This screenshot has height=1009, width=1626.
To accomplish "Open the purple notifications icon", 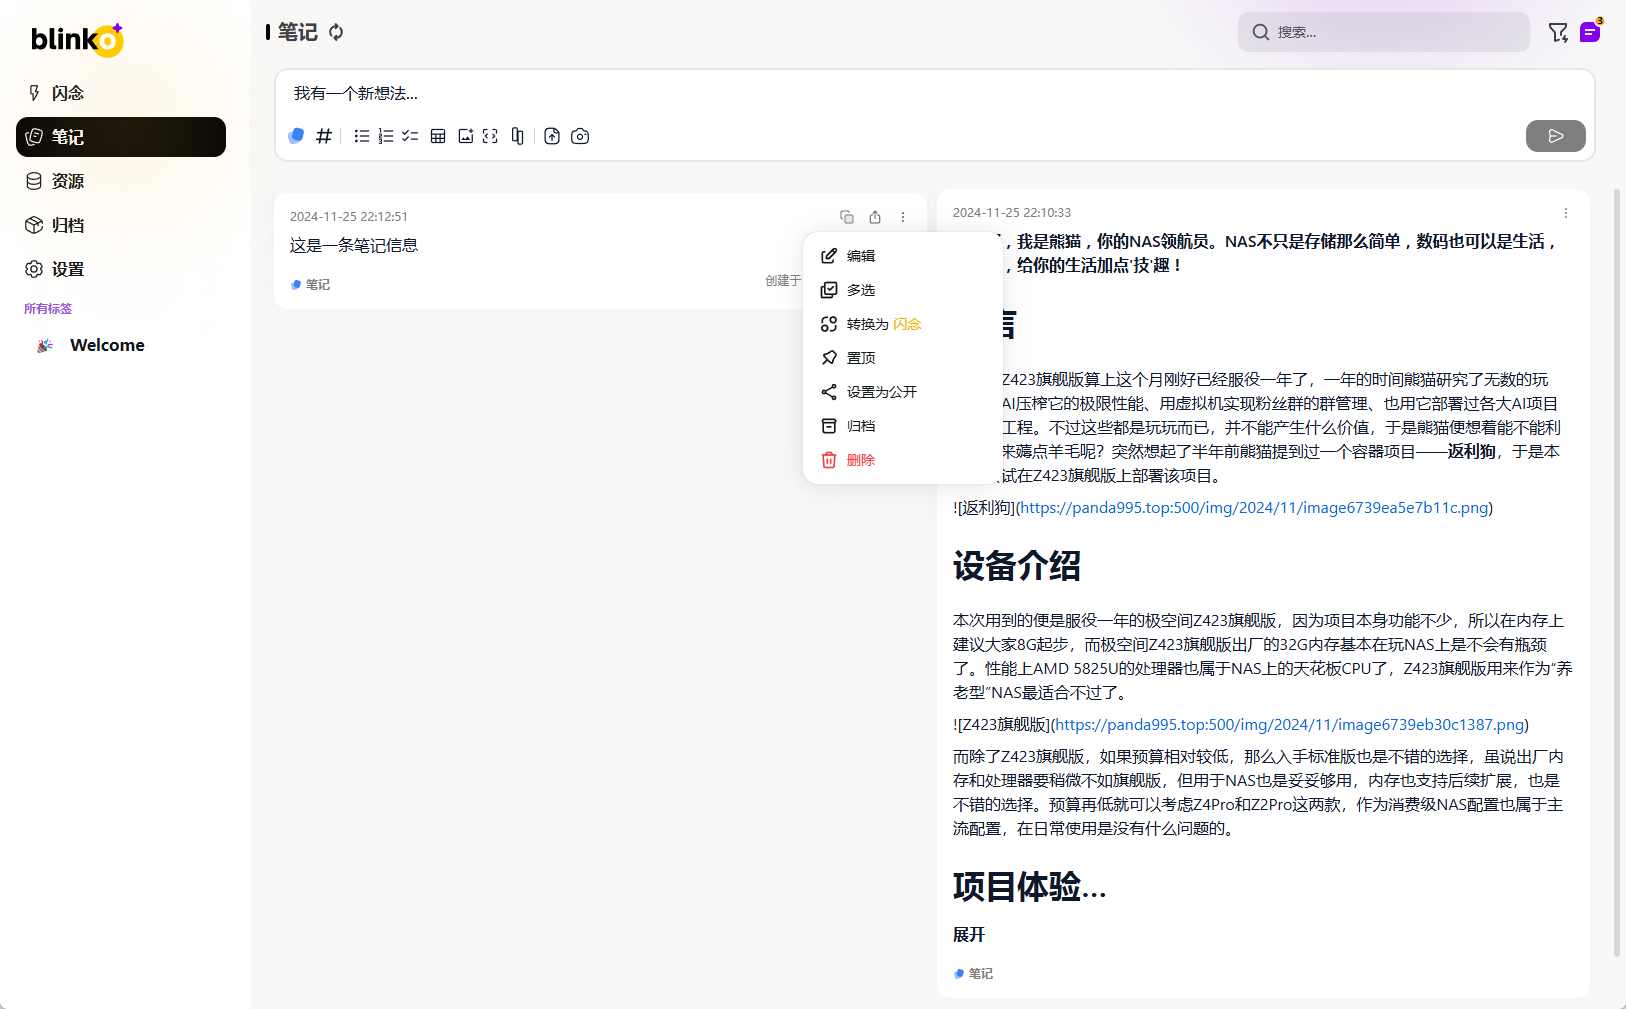I will (1589, 32).
